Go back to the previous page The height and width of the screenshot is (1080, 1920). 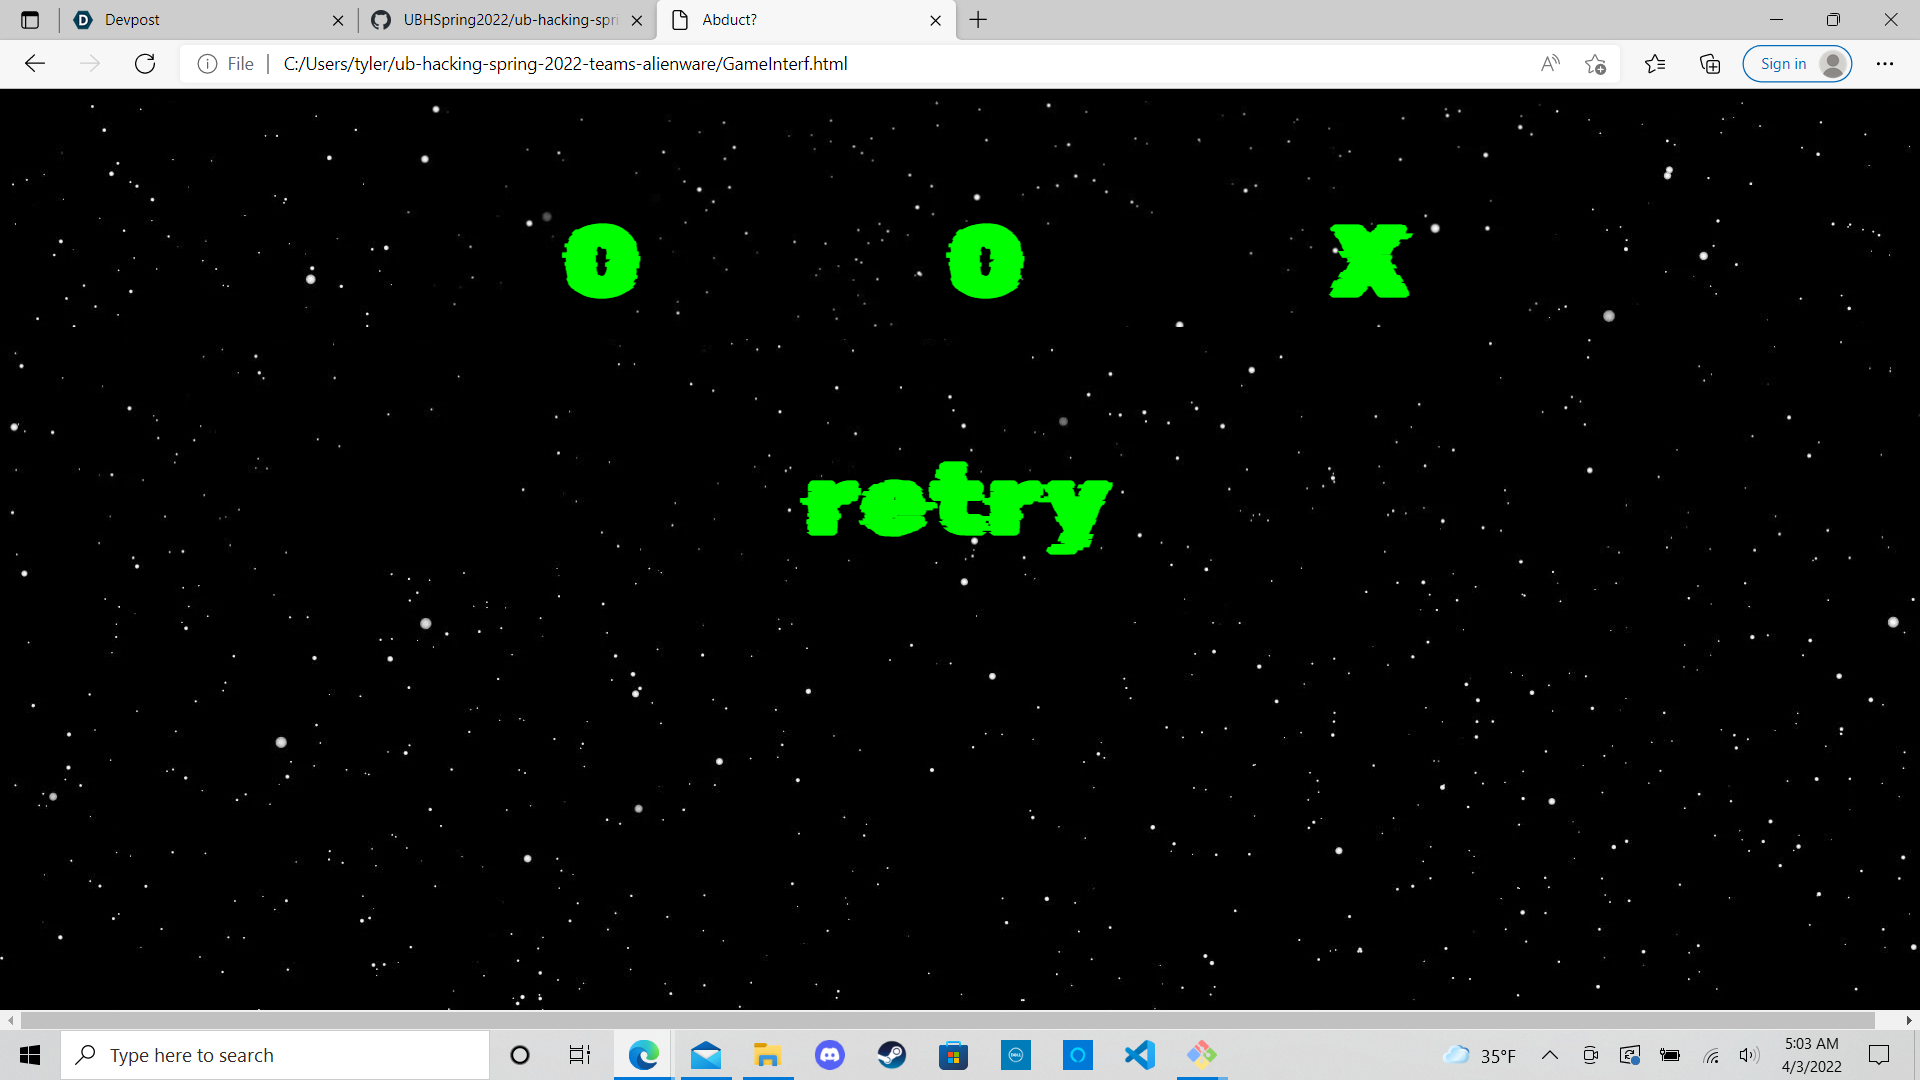[36, 64]
